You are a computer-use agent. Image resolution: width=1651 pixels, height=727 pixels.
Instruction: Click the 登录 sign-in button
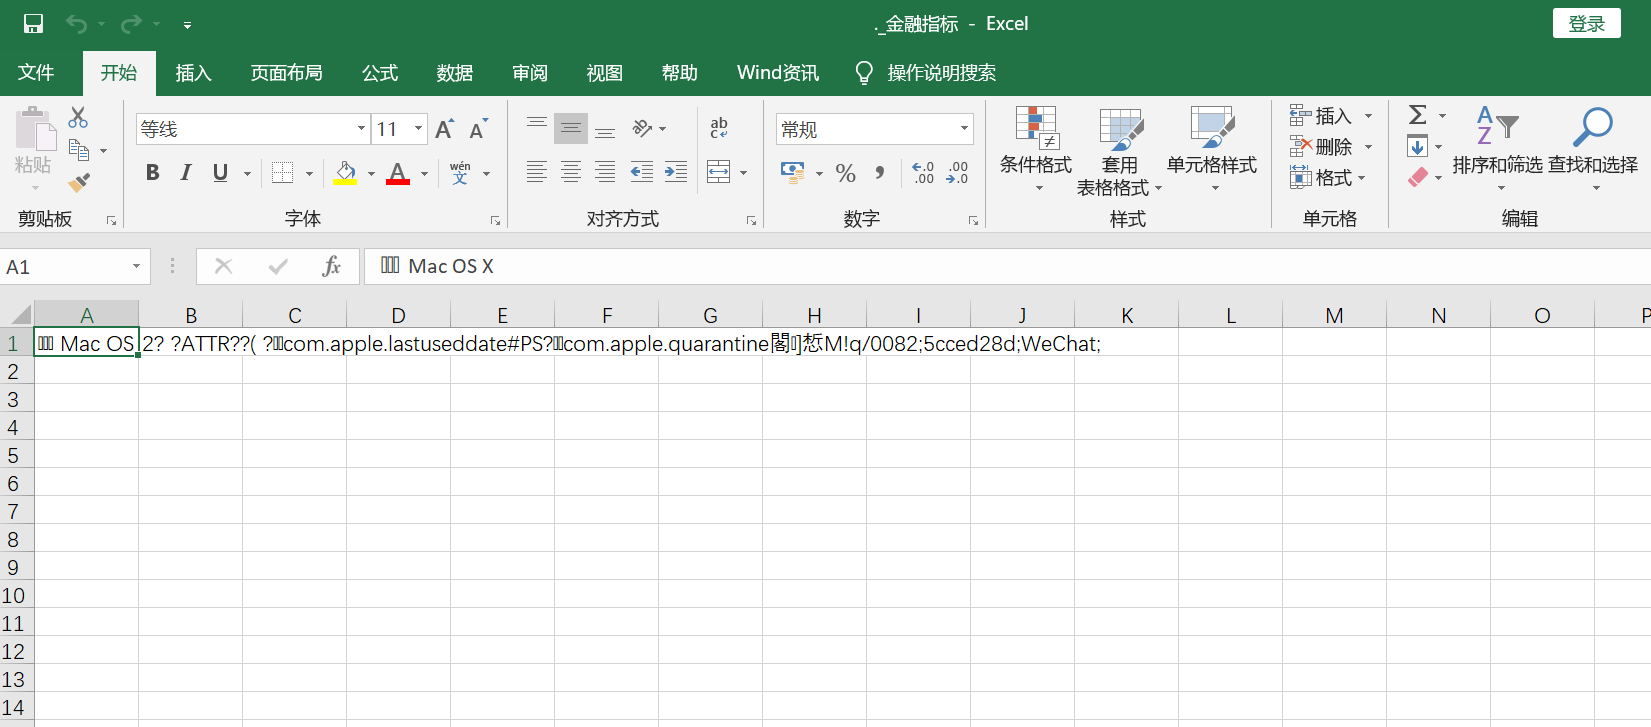tap(1587, 23)
